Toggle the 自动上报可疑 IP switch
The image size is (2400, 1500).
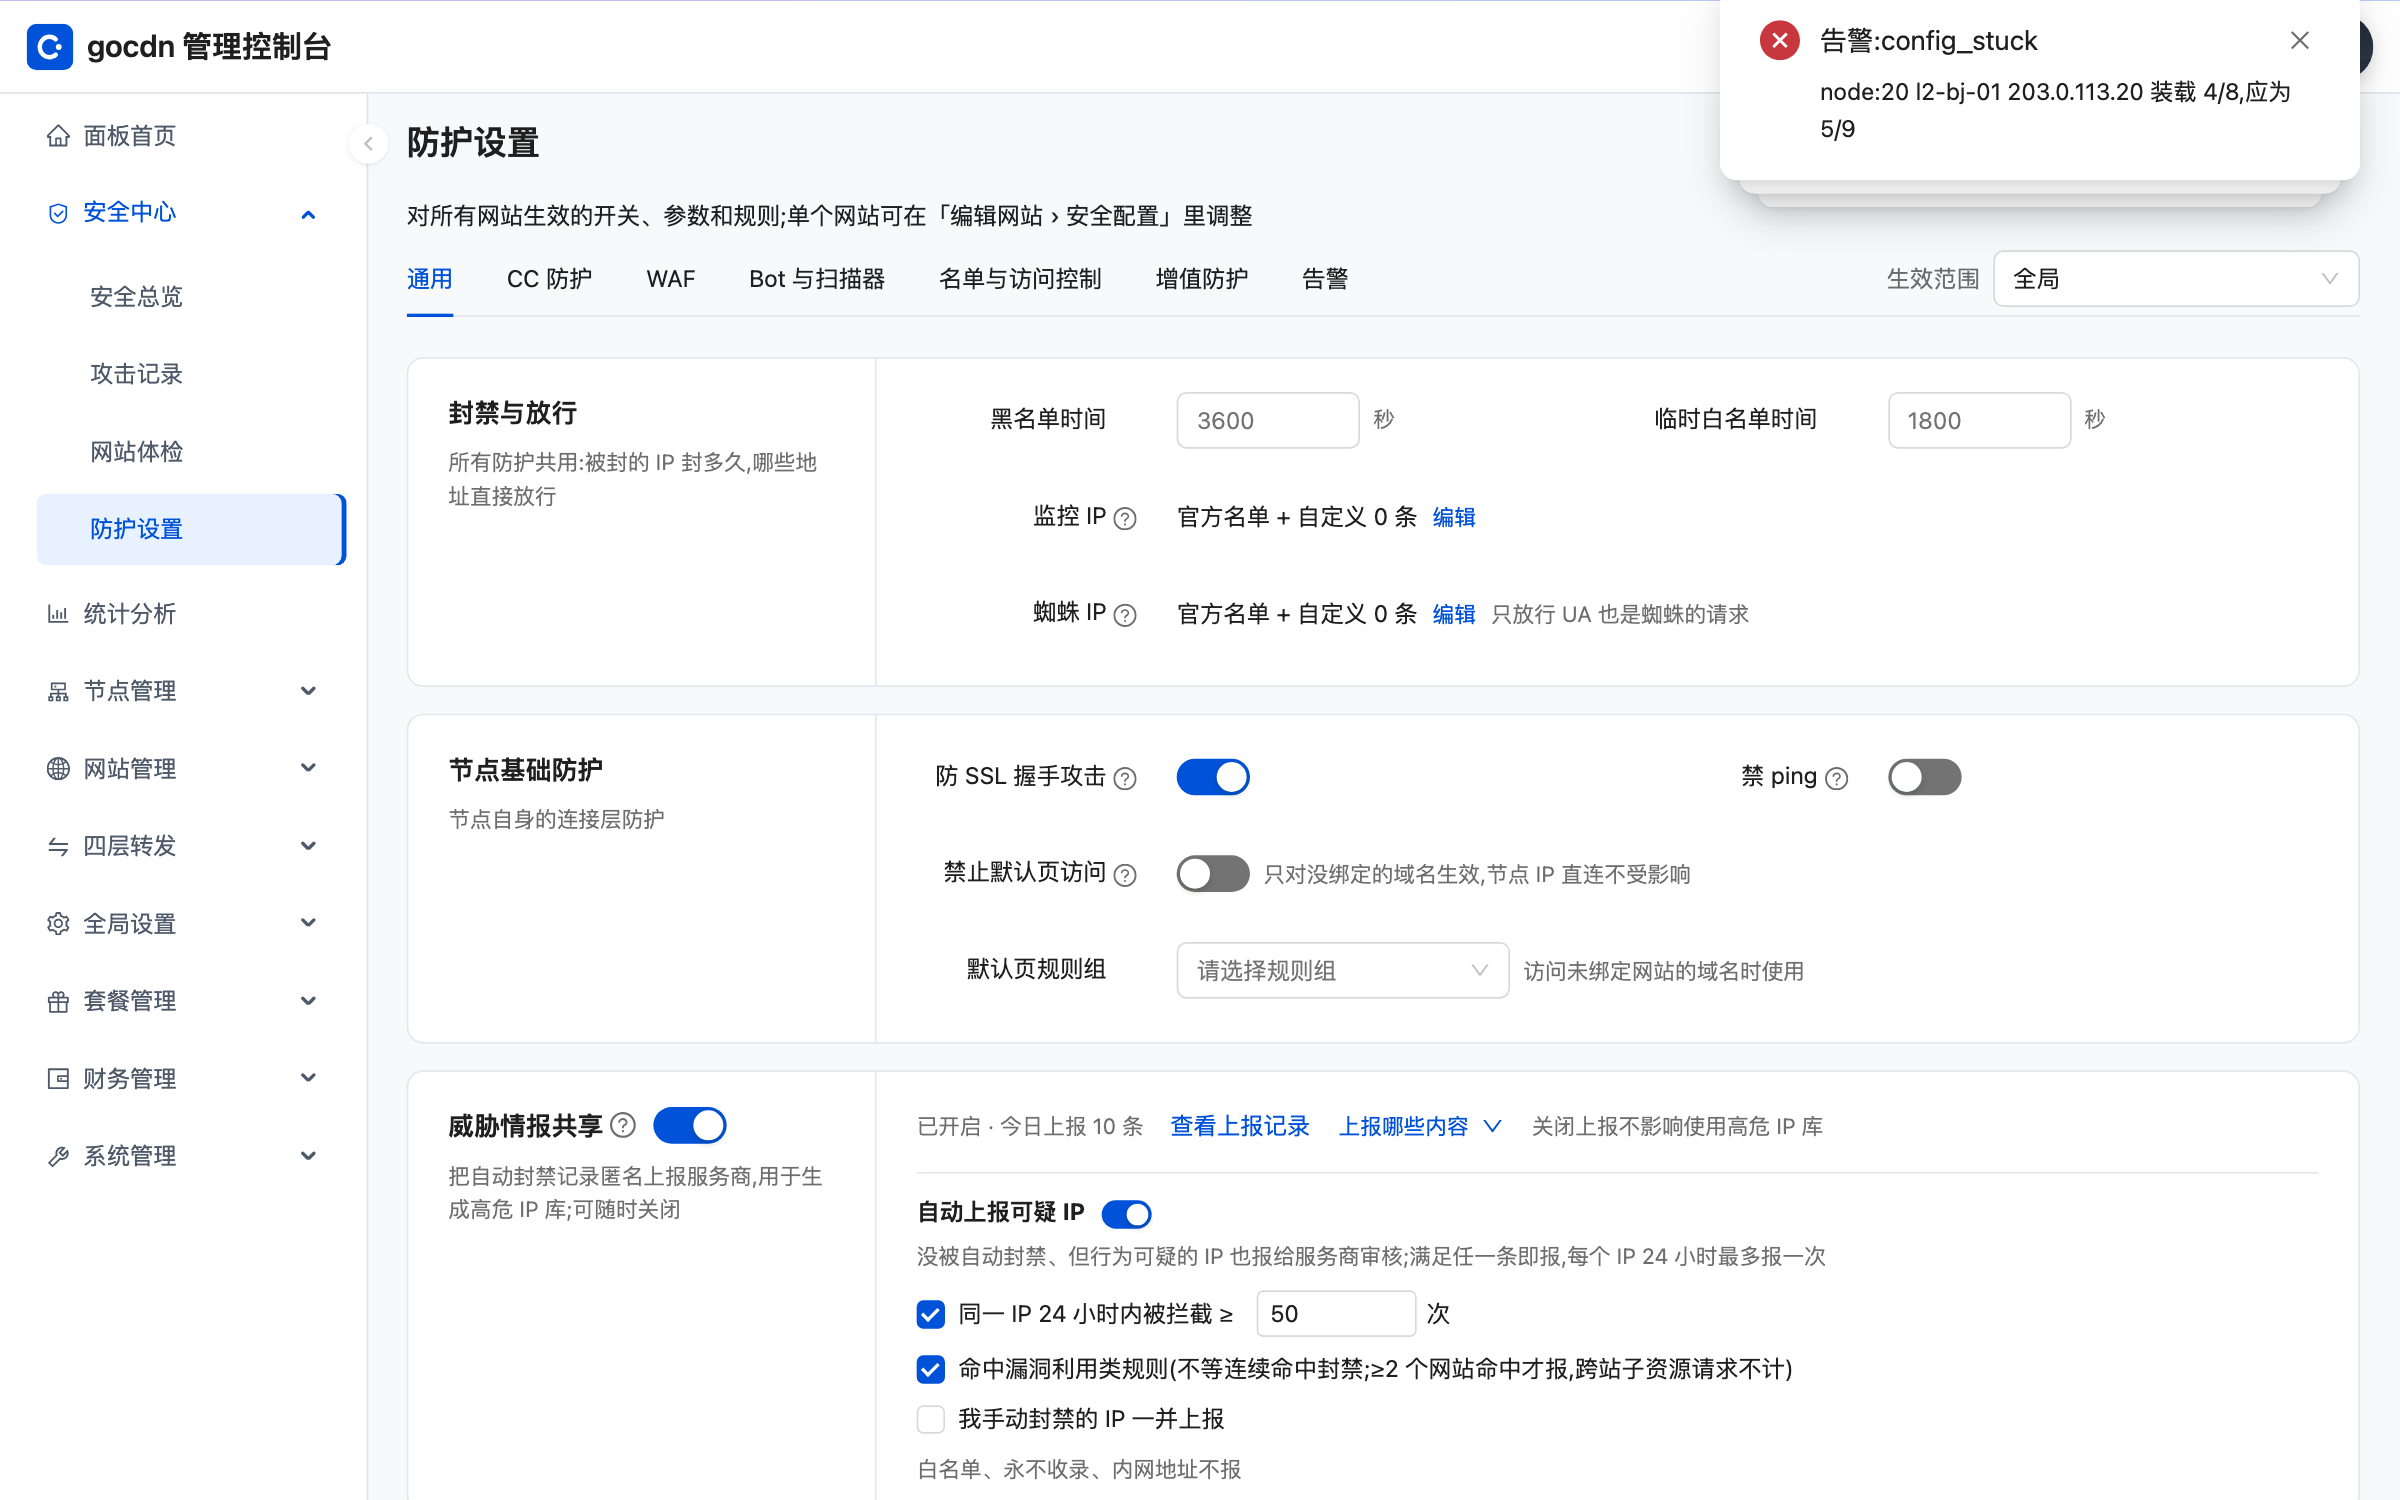pyautogui.click(x=1127, y=1214)
